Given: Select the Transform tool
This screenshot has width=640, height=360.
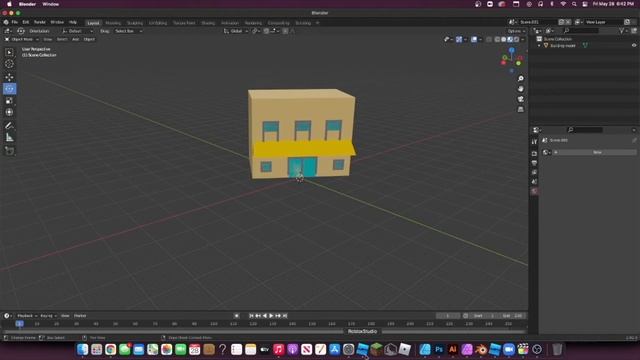Looking at the screenshot, I should [x=9, y=112].
